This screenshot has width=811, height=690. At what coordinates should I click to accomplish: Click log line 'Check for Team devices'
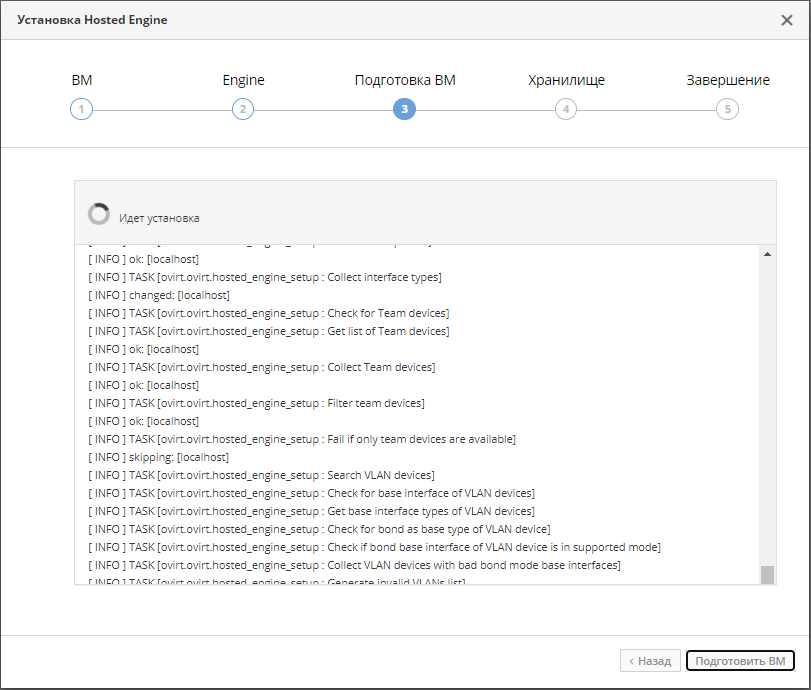tap(268, 313)
